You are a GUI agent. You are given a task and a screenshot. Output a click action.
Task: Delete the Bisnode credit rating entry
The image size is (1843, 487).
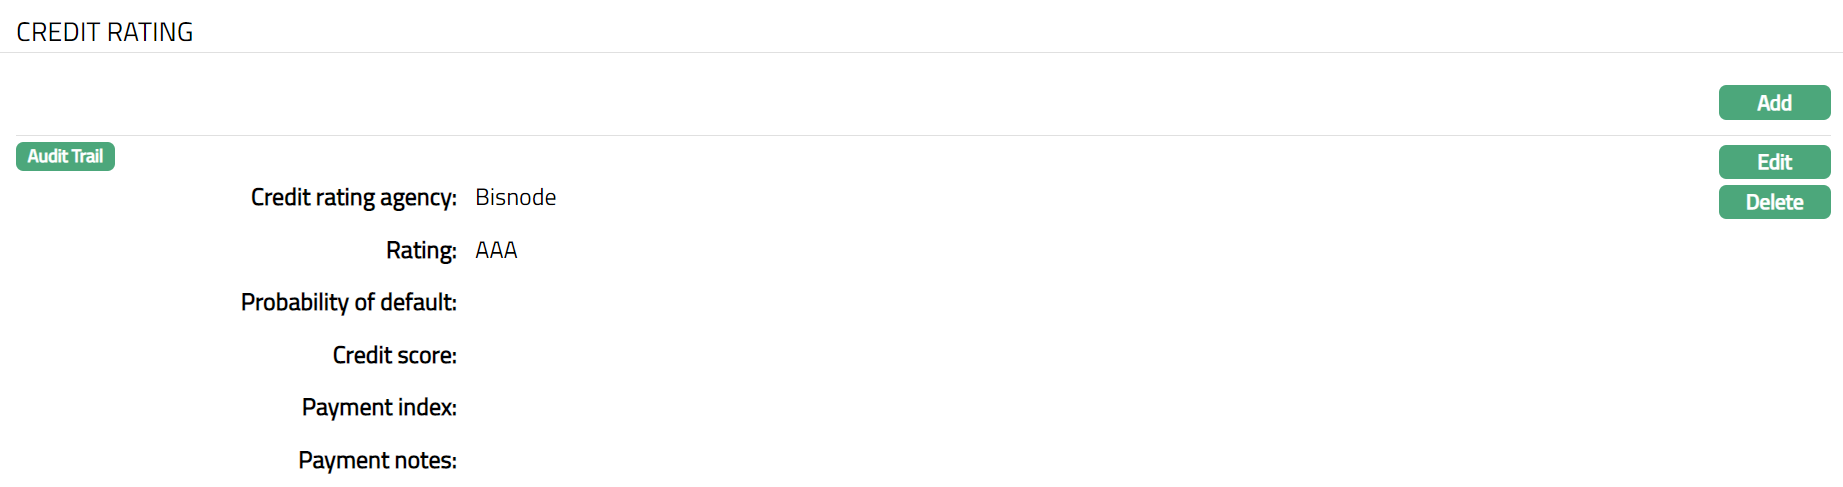(1774, 202)
